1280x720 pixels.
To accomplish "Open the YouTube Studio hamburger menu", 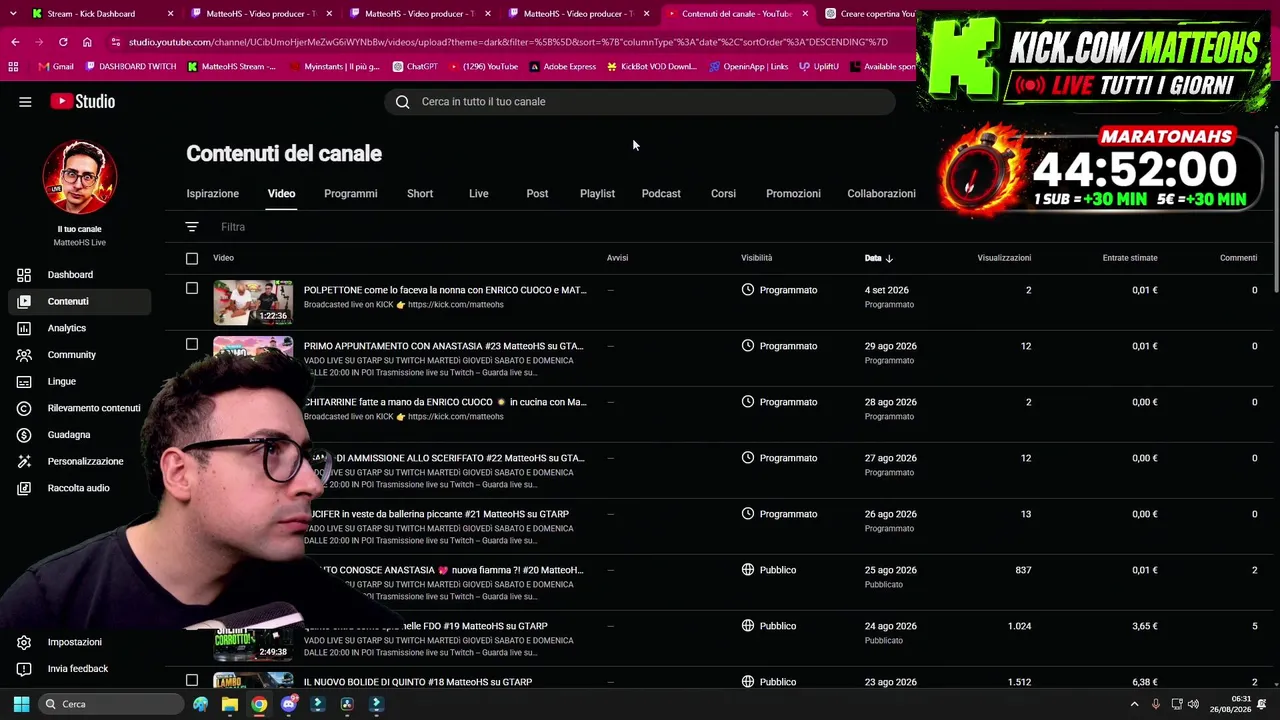I will point(25,101).
